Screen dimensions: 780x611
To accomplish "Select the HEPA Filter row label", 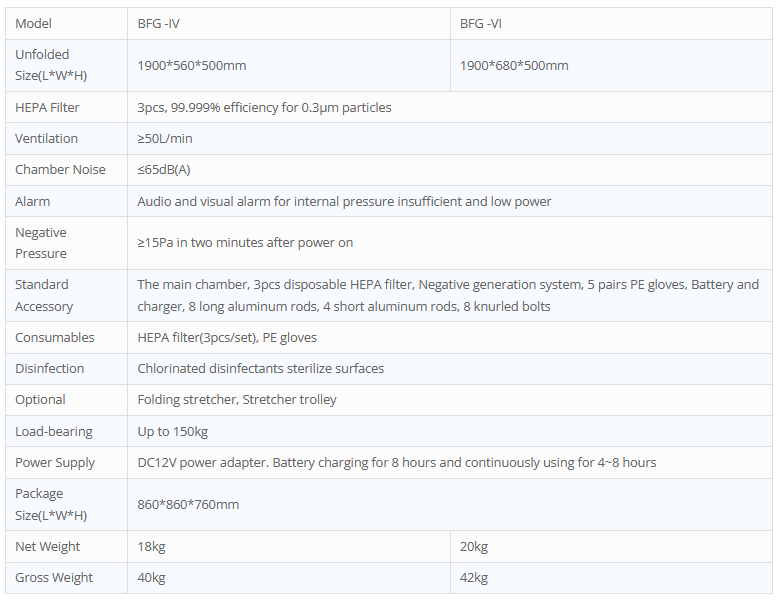I will [x=47, y=107].
